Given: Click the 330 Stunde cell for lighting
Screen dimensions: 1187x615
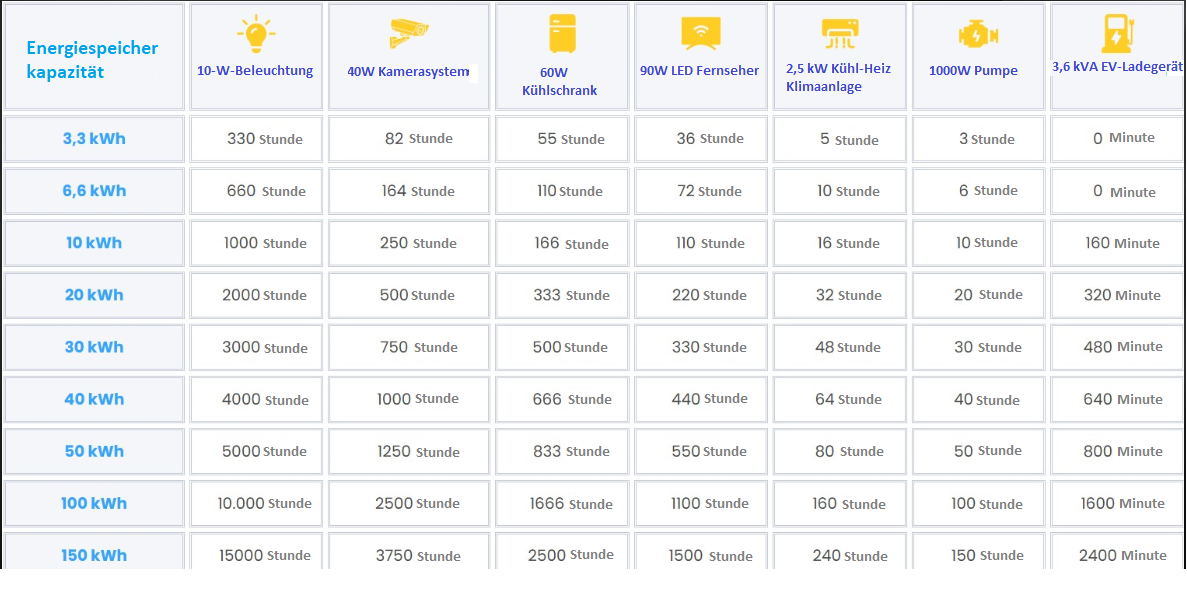Looking at the screenshot, I should (264, 139).
